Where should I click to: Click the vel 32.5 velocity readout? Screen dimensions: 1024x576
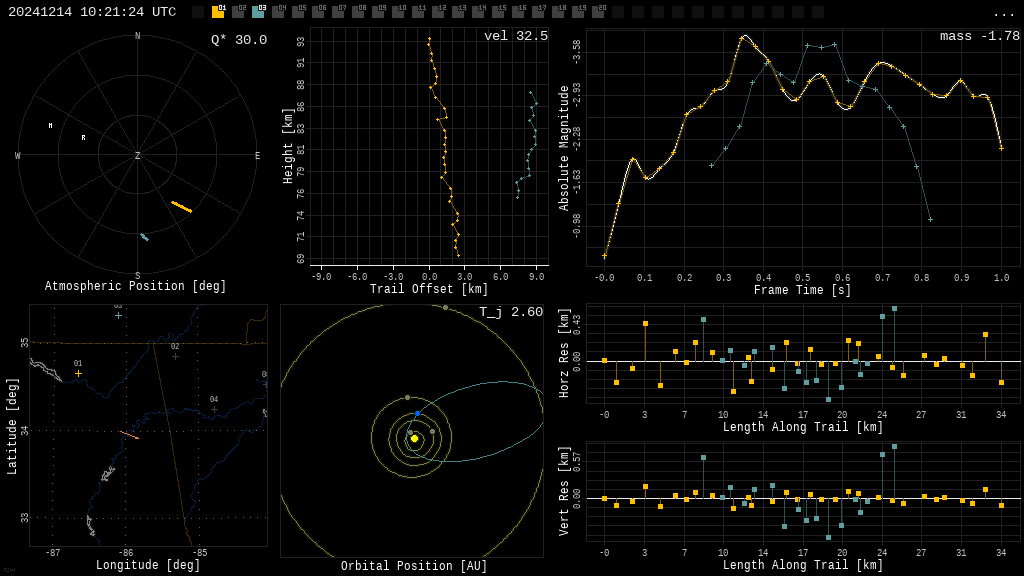(516, 36)
